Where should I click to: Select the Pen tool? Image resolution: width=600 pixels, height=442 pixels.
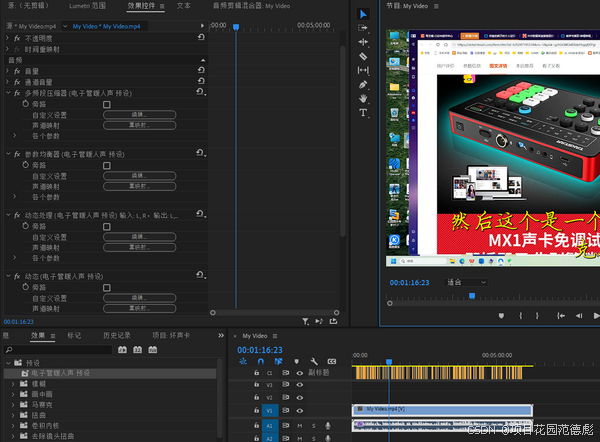(x=363, y=85)
